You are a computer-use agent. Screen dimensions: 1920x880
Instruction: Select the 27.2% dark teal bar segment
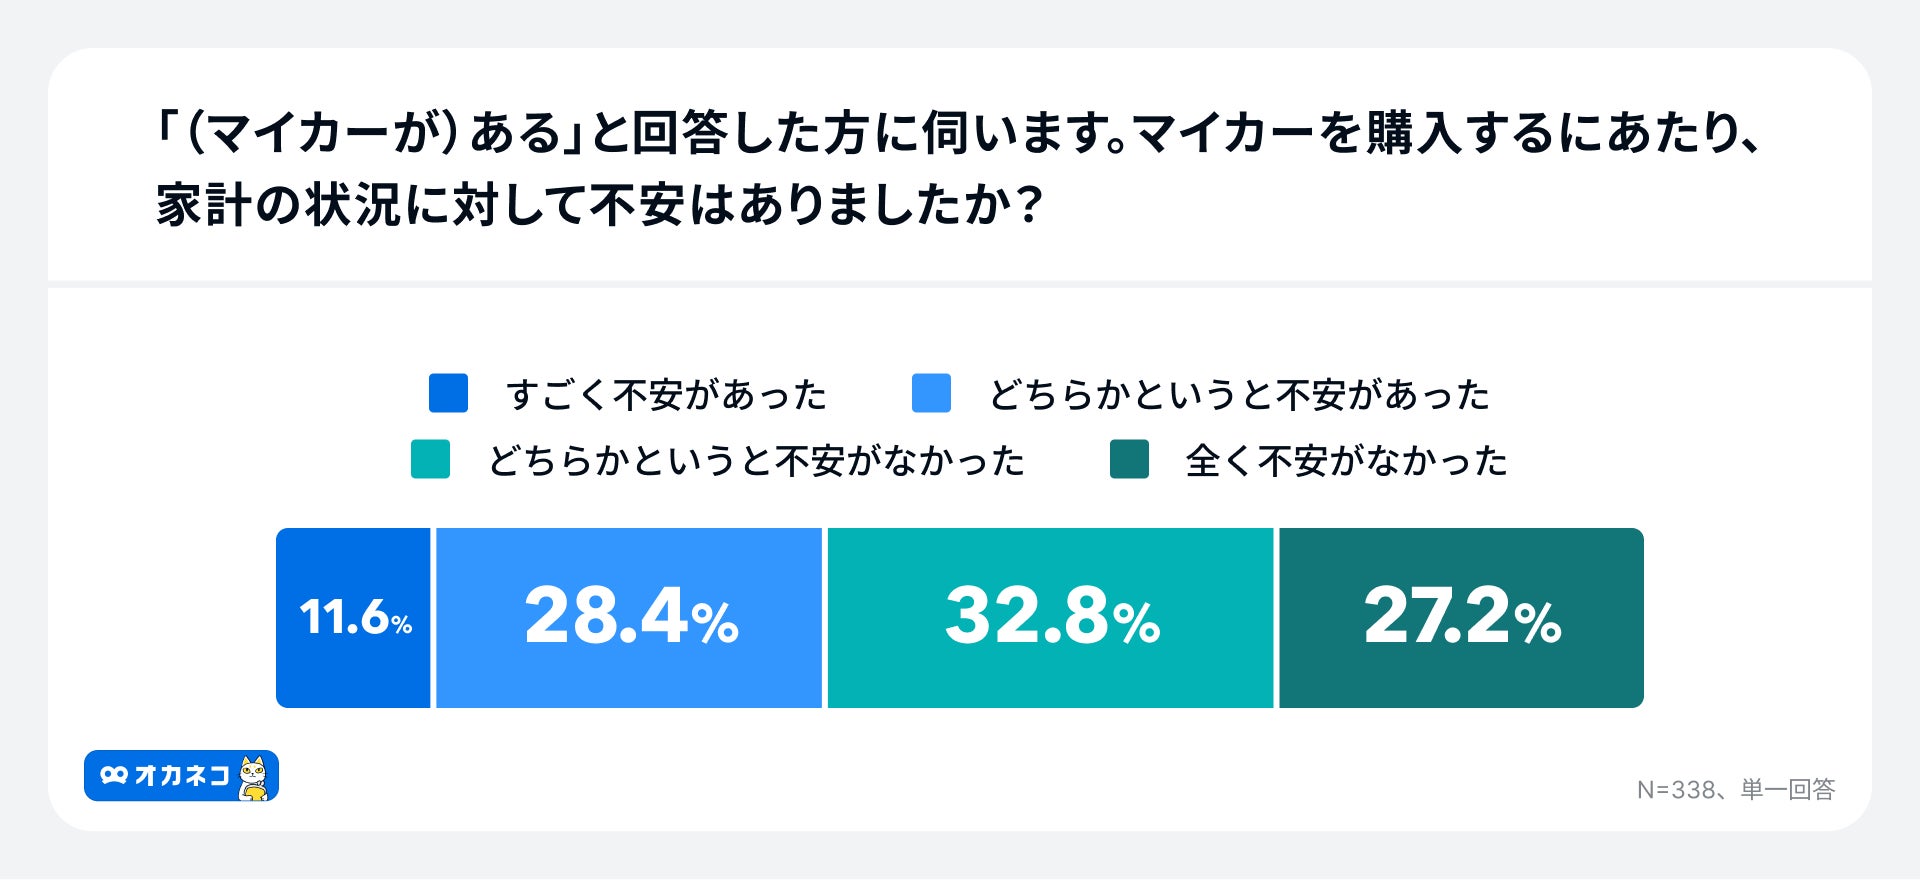(1461, 617)
